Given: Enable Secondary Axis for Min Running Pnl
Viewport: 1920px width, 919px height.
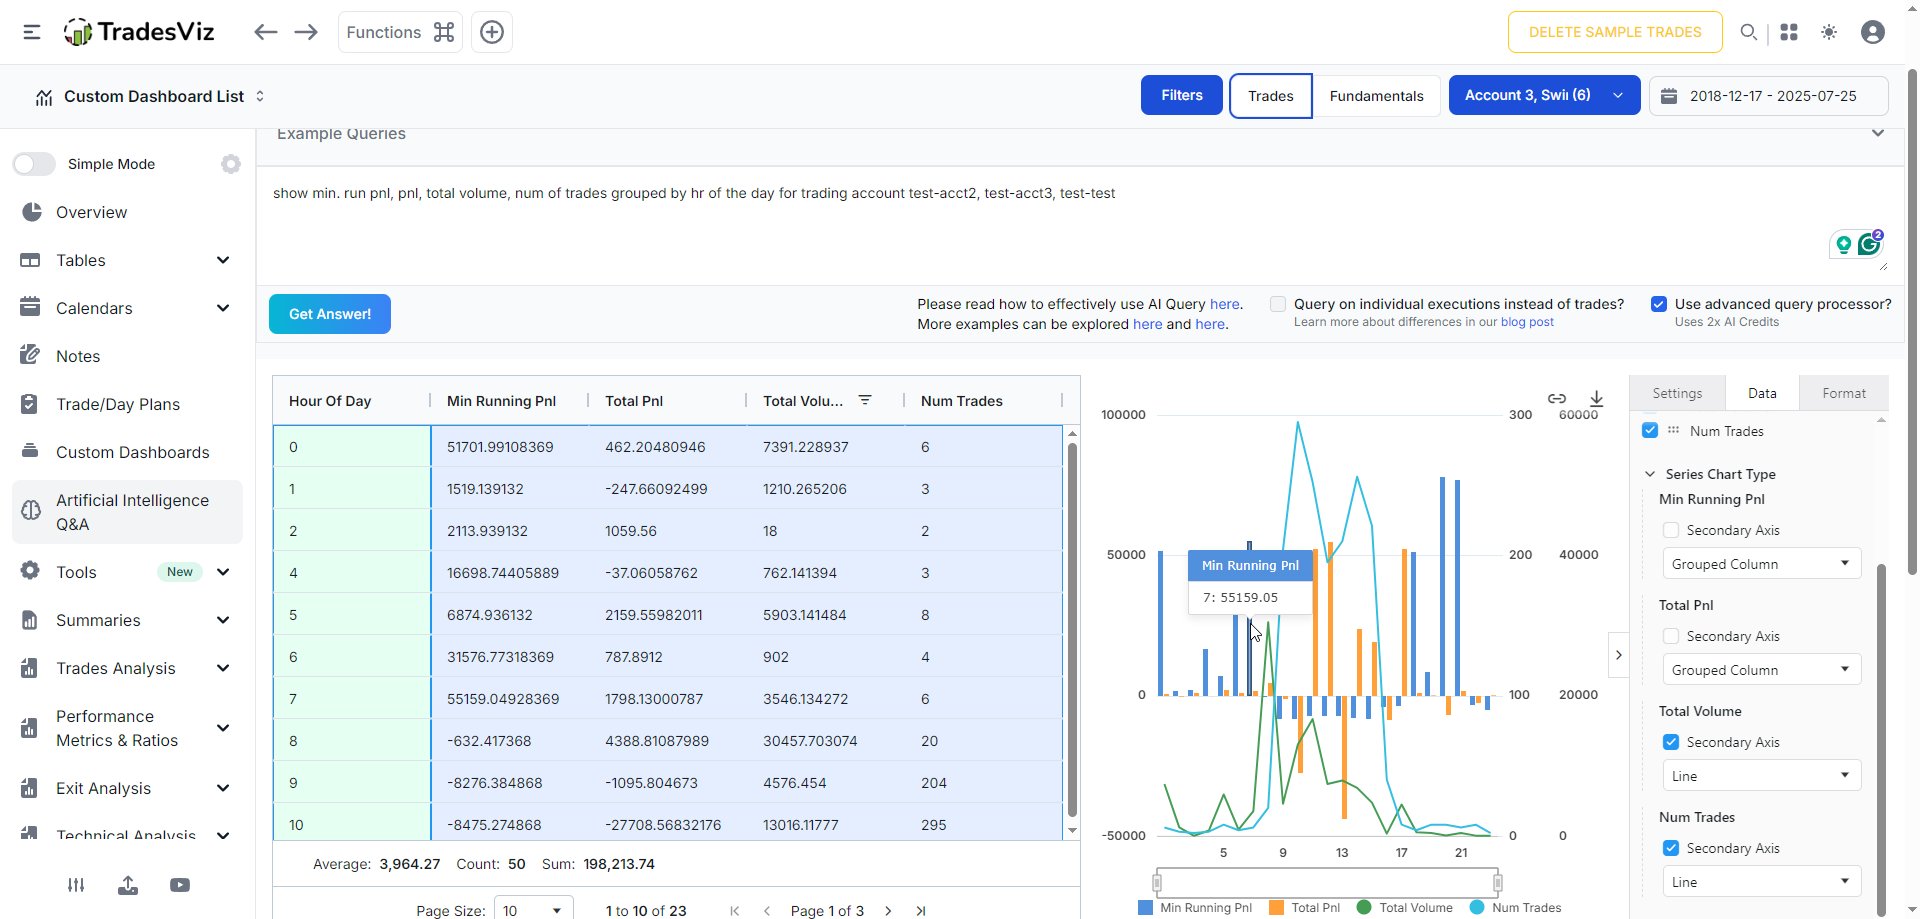Looking at the screenshot, I should pyautogui.click(x=1670, y=530).
